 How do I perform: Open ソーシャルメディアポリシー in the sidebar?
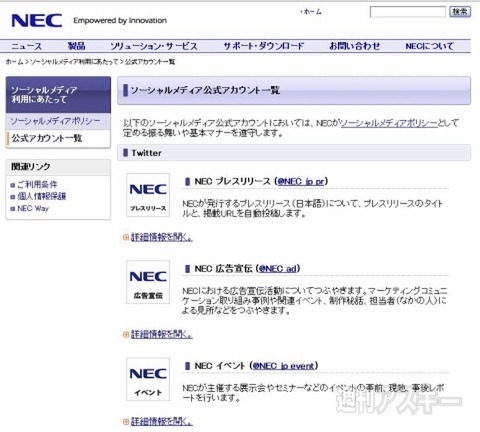(55, 121)
